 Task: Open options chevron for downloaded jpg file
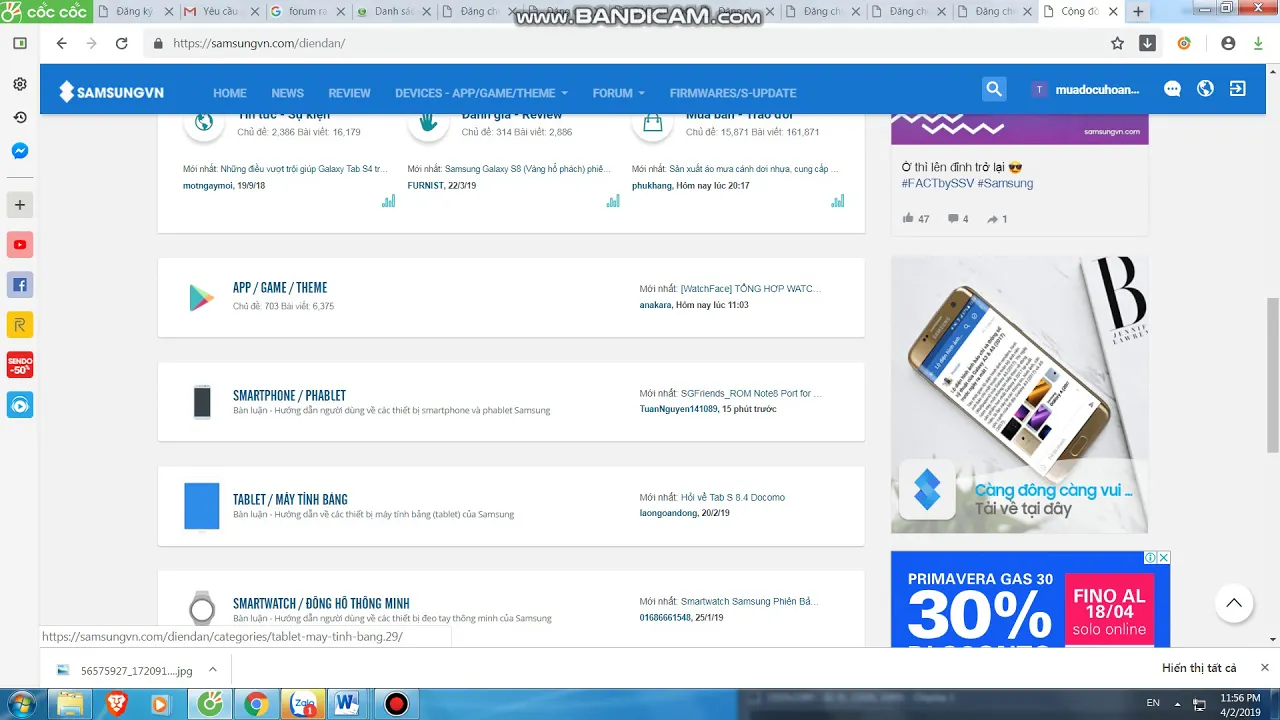[213, 670]
